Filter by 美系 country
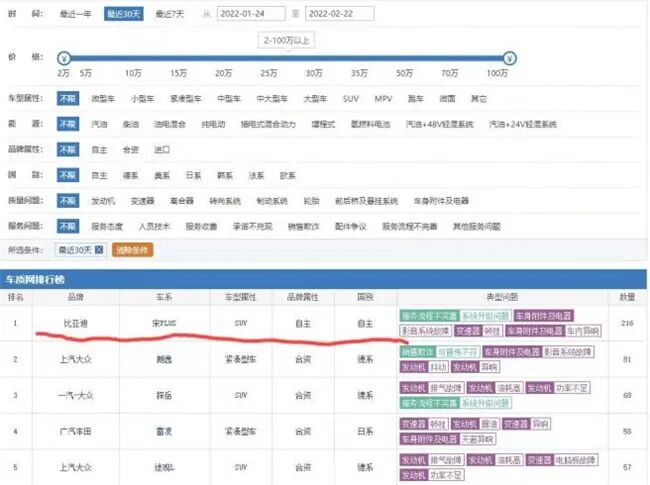 (162, 175)
